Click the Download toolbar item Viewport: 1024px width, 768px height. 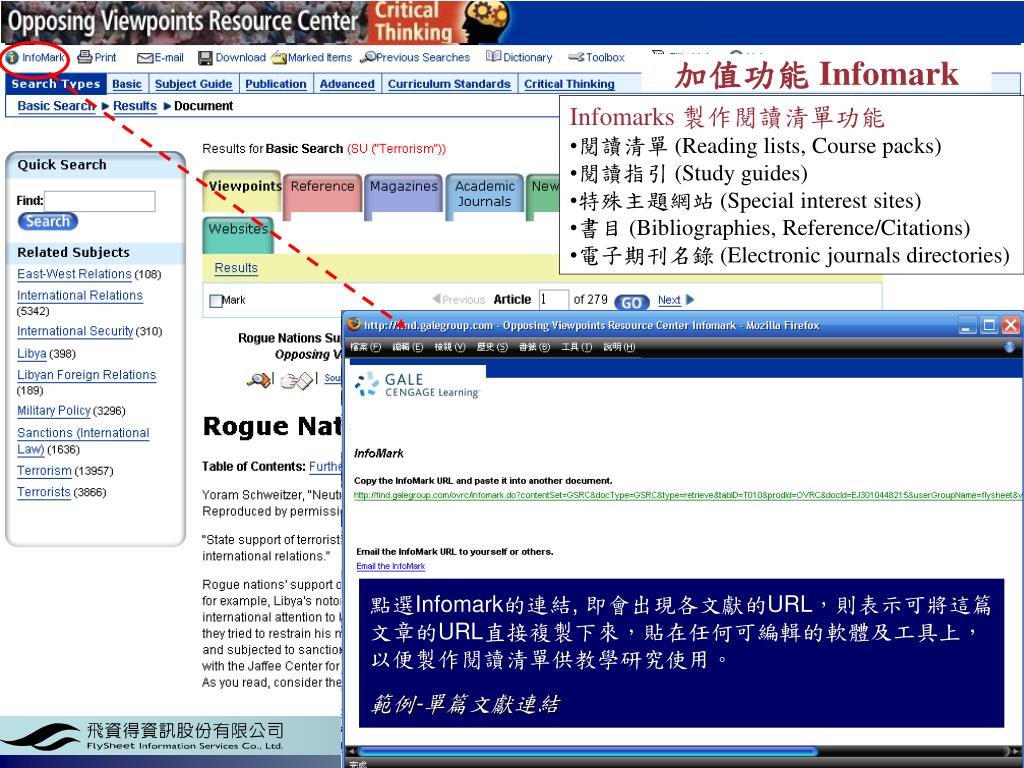tap(232, 57)
